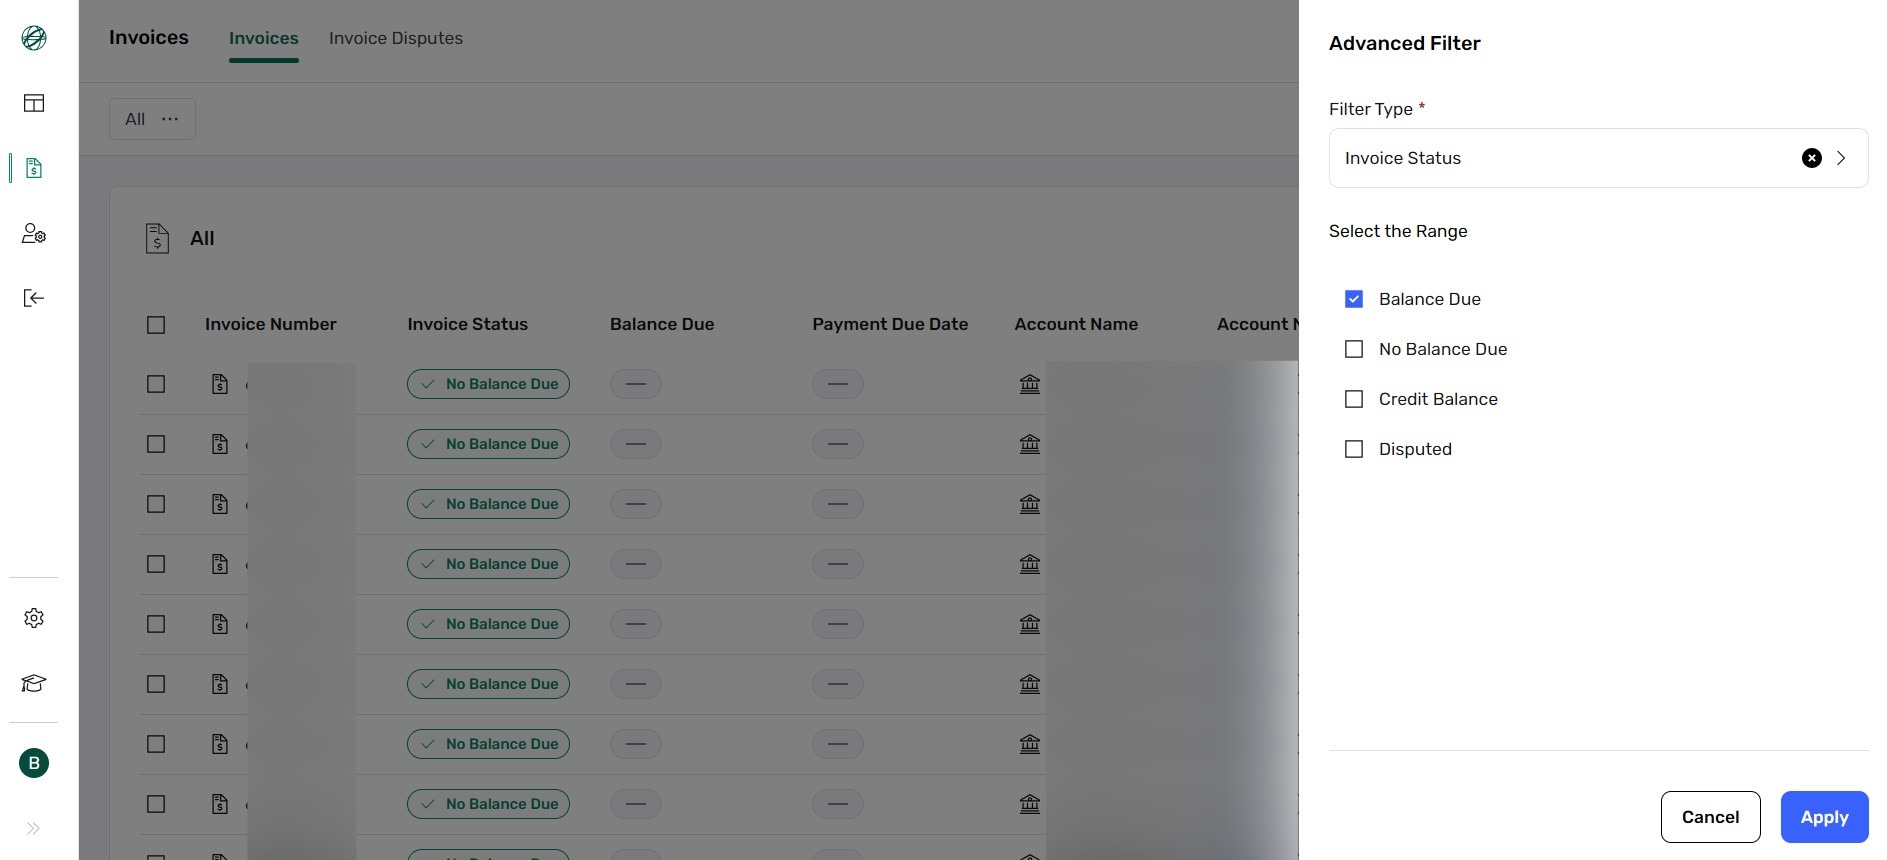Viewport: 1887px width, 860px height.
Task: Select all invoices with the header checkbox
Action: [x=156, y=325]
